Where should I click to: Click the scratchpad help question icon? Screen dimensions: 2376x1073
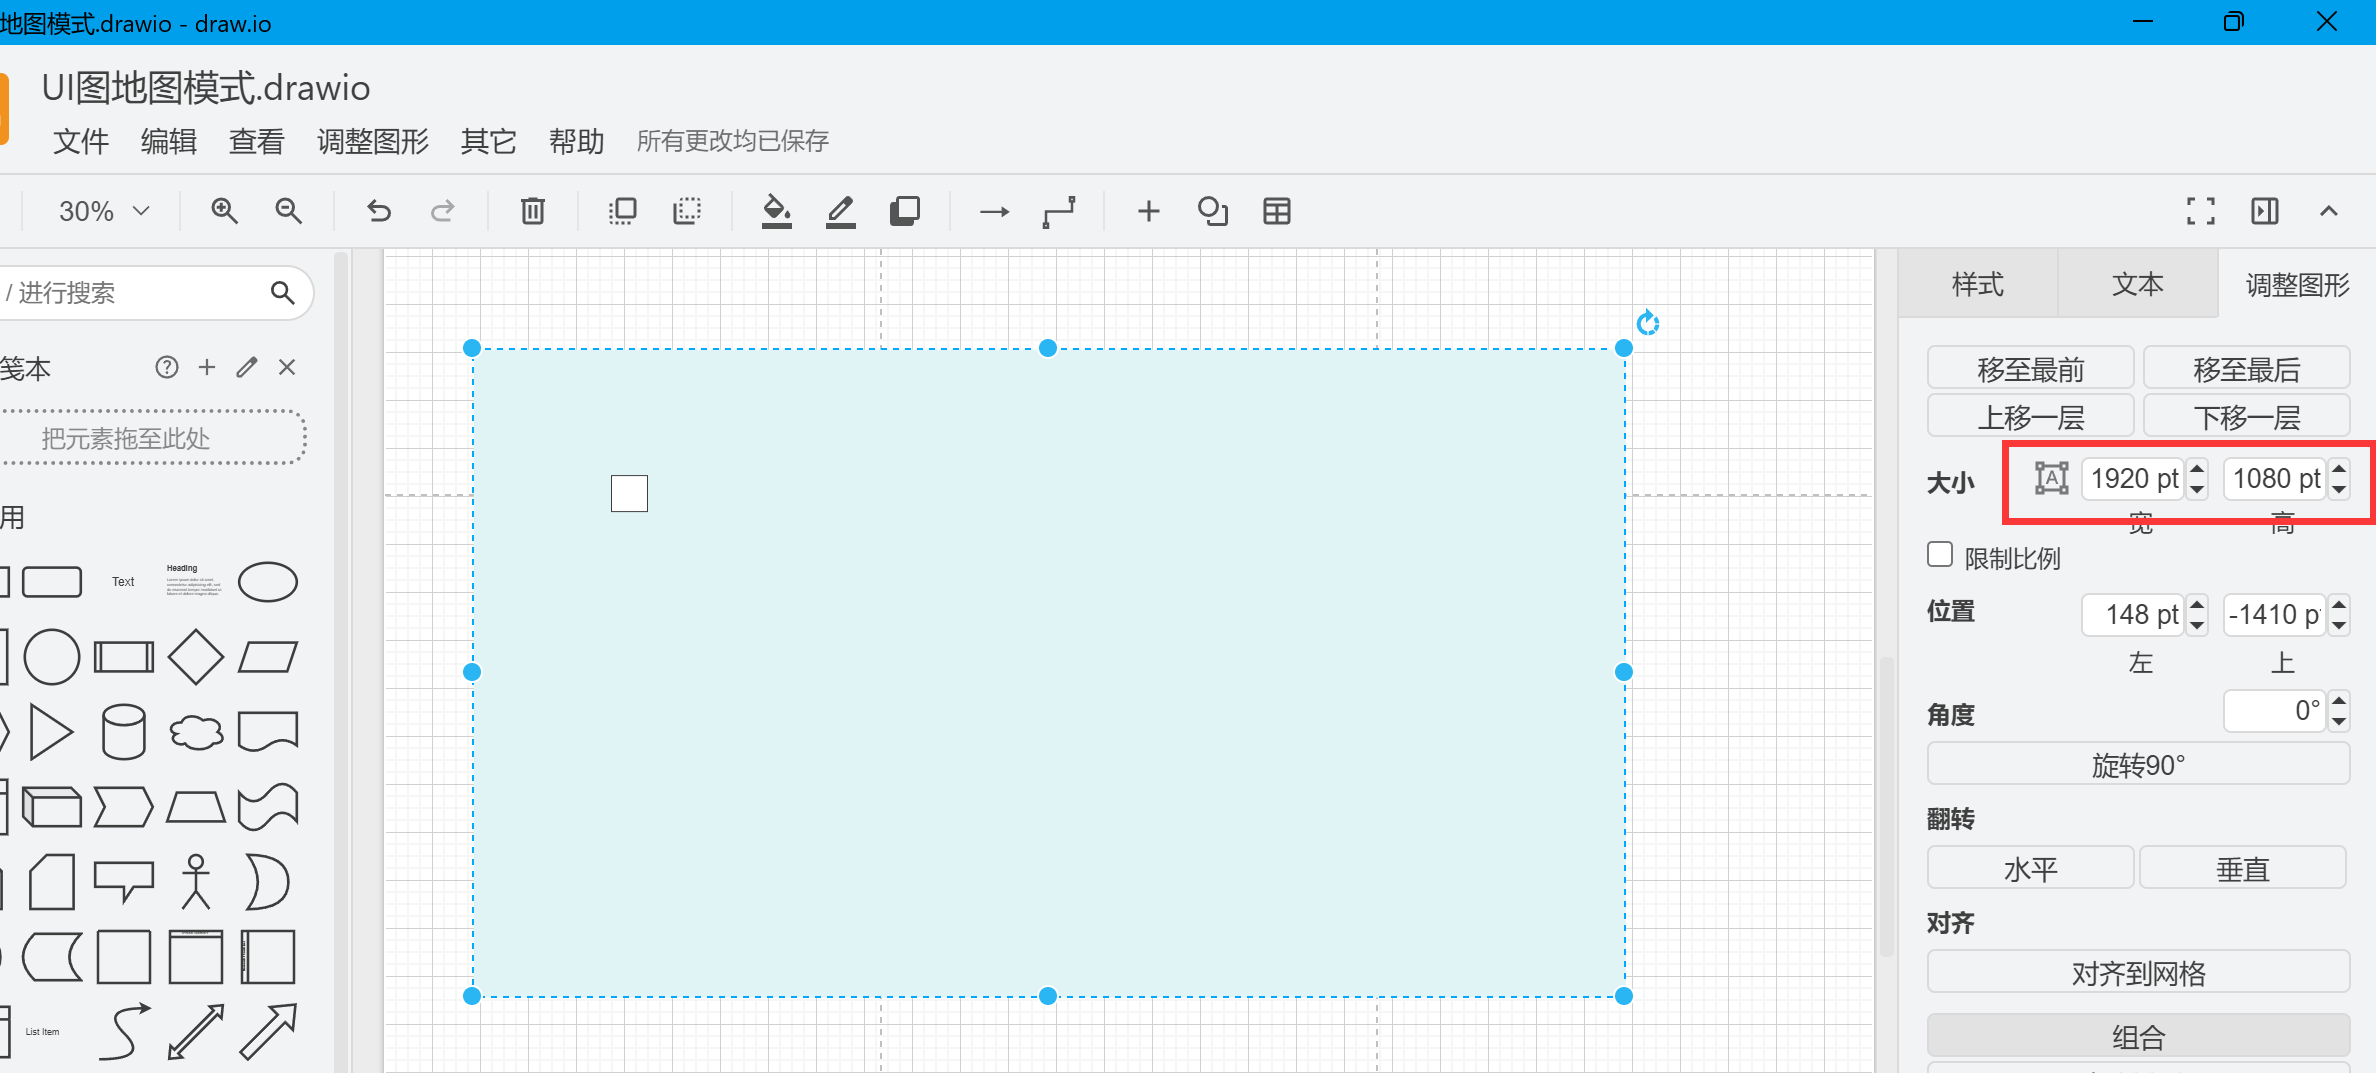(167, 367)
